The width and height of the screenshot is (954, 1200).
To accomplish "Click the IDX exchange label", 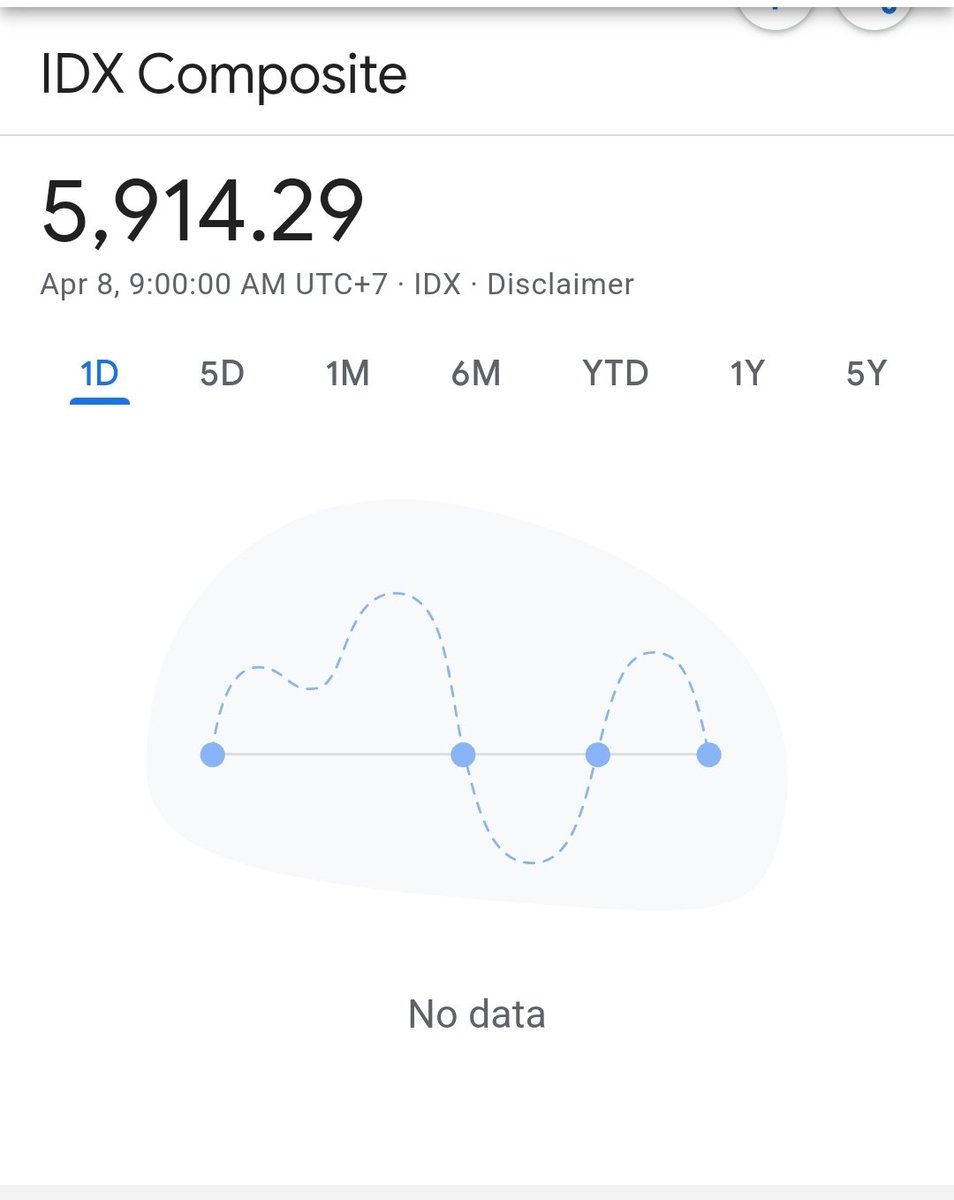I will click(440, 284).
